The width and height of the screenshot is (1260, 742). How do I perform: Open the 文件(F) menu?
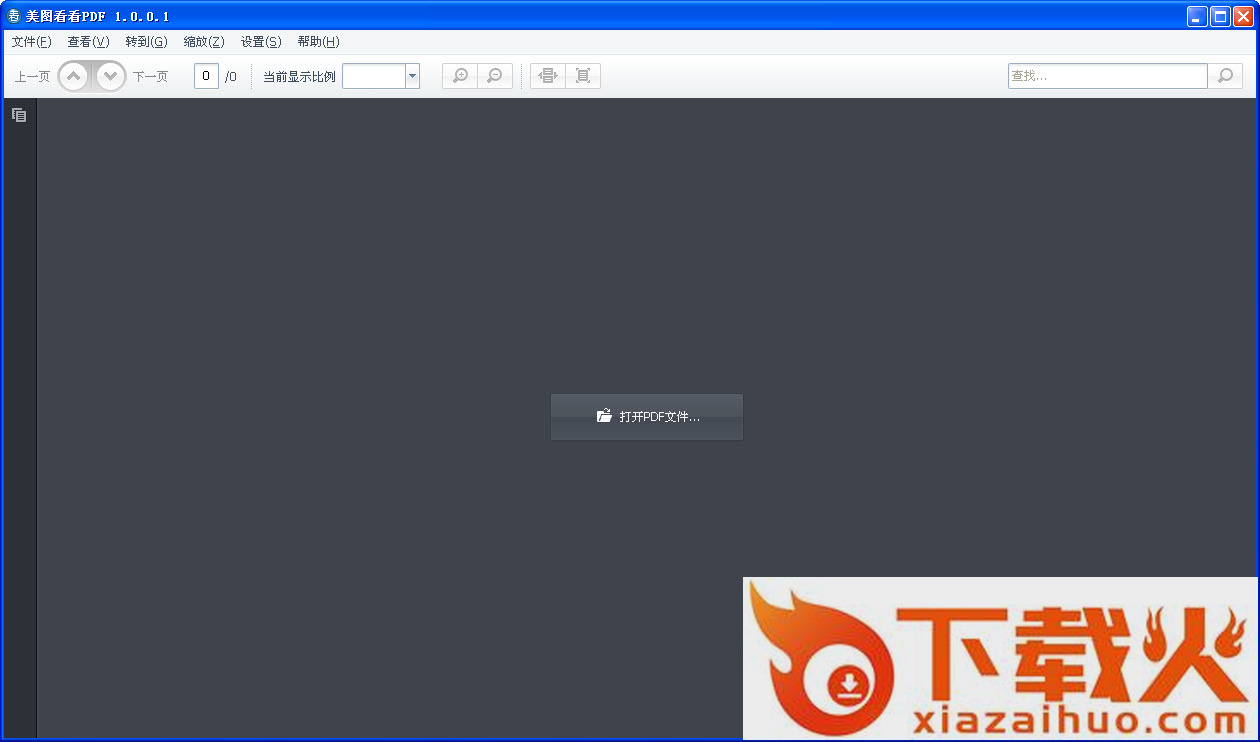[31, 42]
